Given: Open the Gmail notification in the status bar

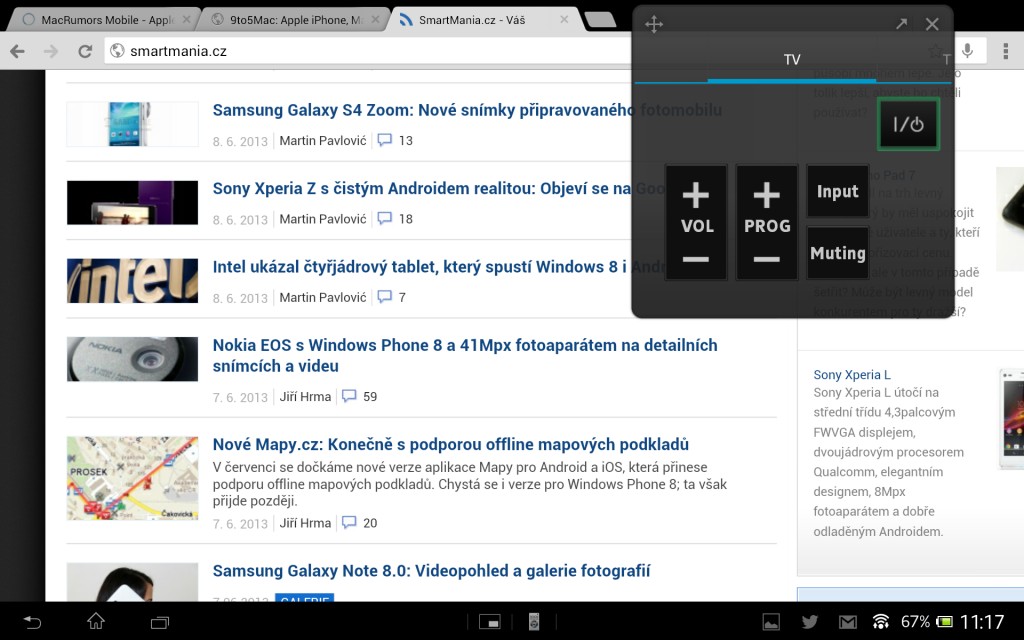Looking at the screenshot, I should tap(848, 622).
